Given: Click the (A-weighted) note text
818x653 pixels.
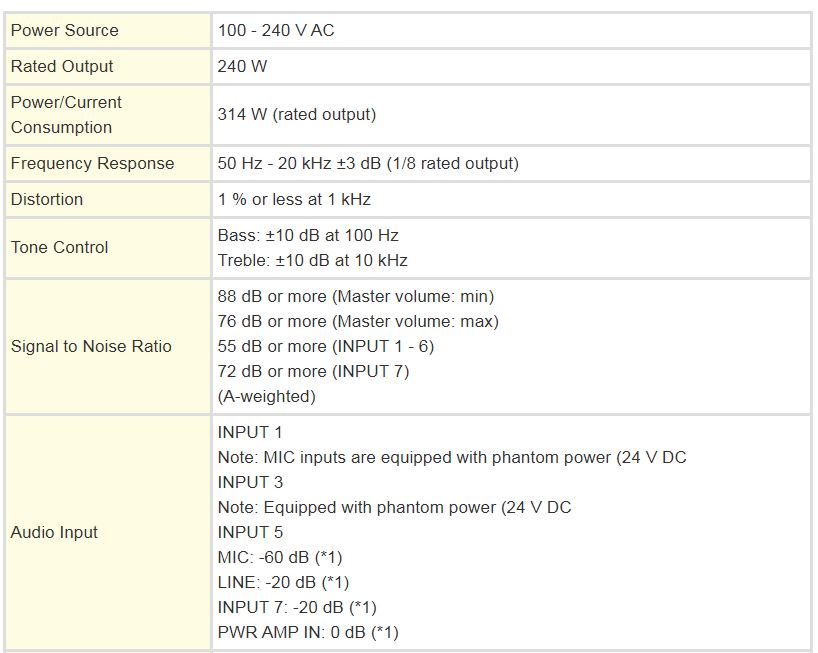Looking at the screenshot, I should 266,396.
